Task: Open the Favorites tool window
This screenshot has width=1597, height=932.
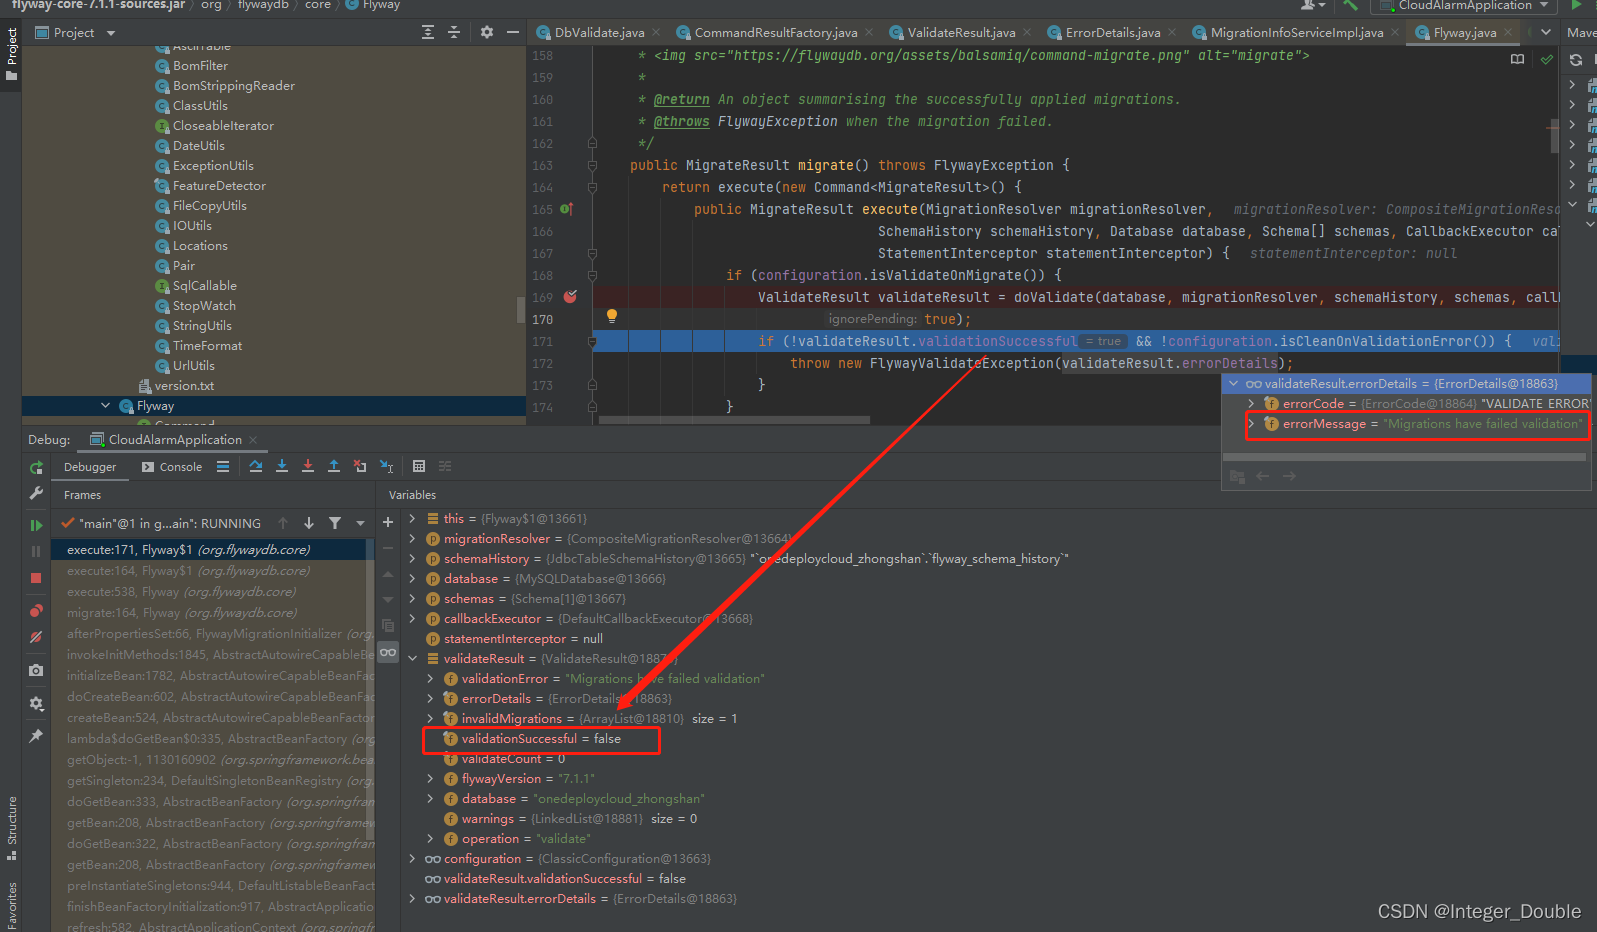Action: point(11,905)
